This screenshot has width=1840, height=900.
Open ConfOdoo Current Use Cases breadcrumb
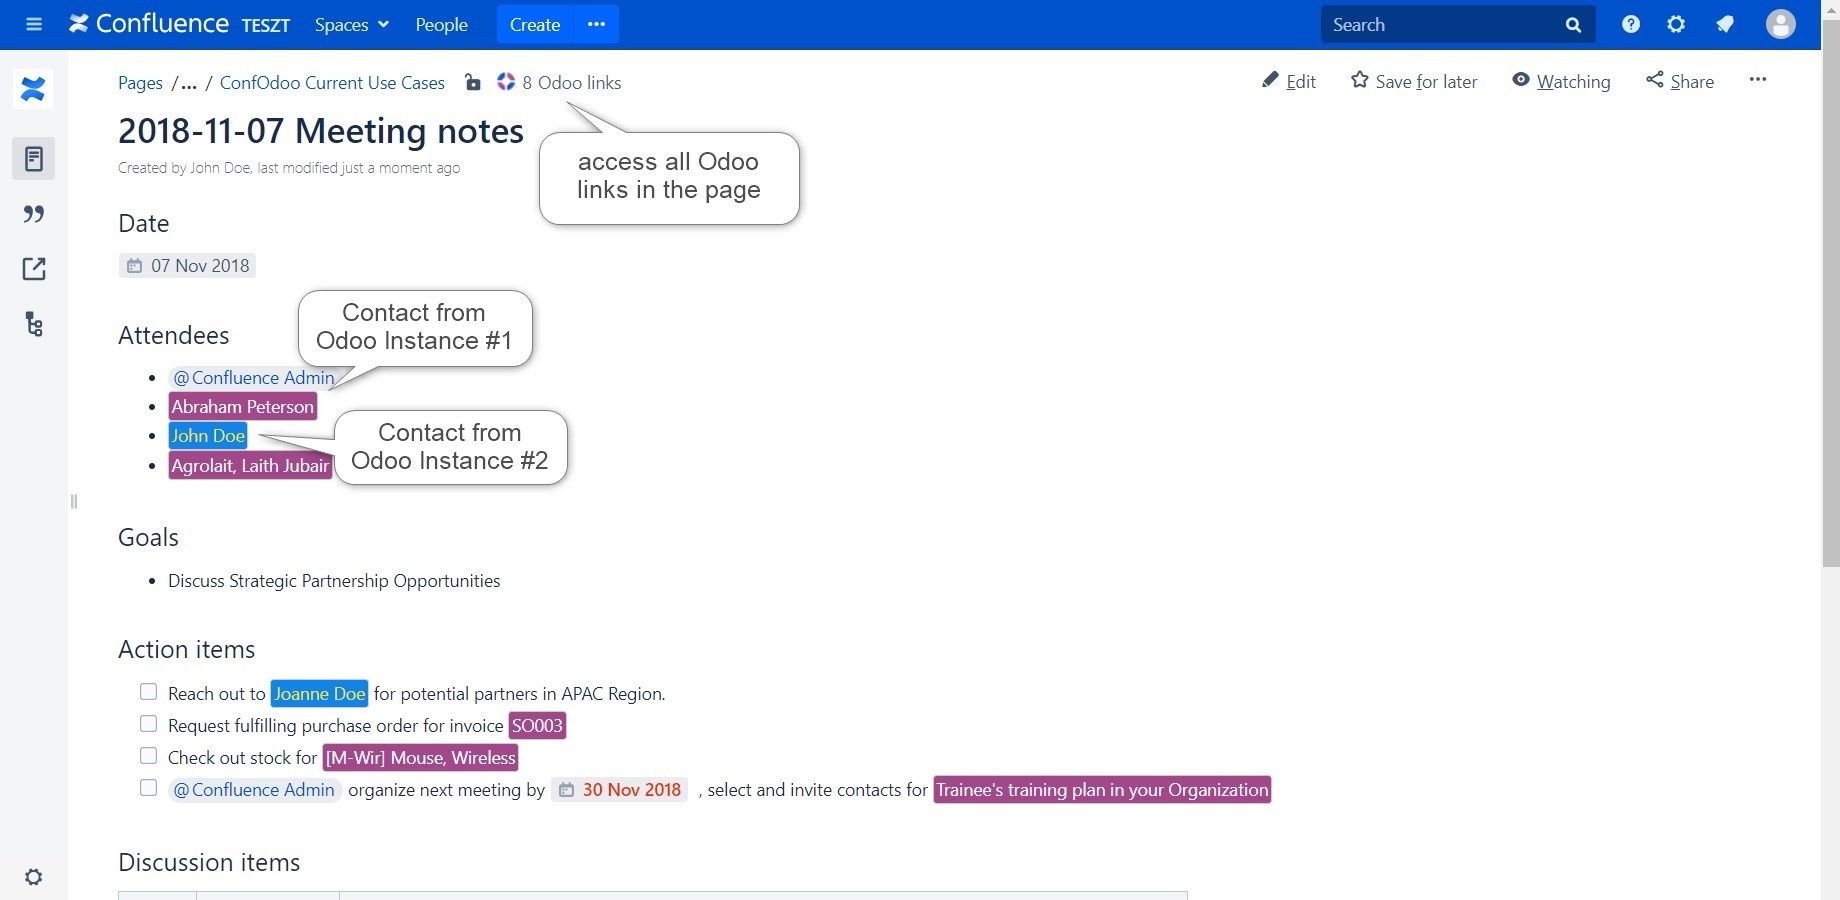point(332,82)
